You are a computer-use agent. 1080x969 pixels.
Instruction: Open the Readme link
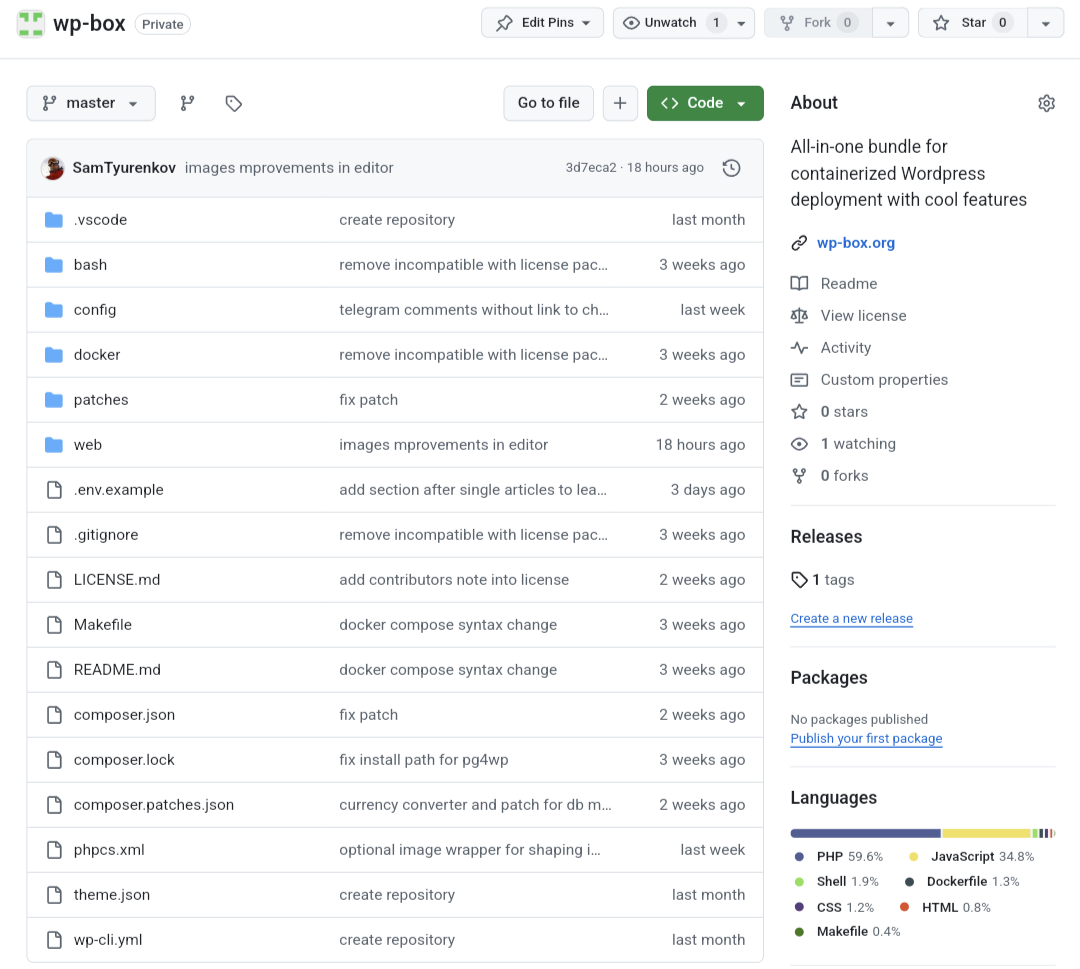849,284
